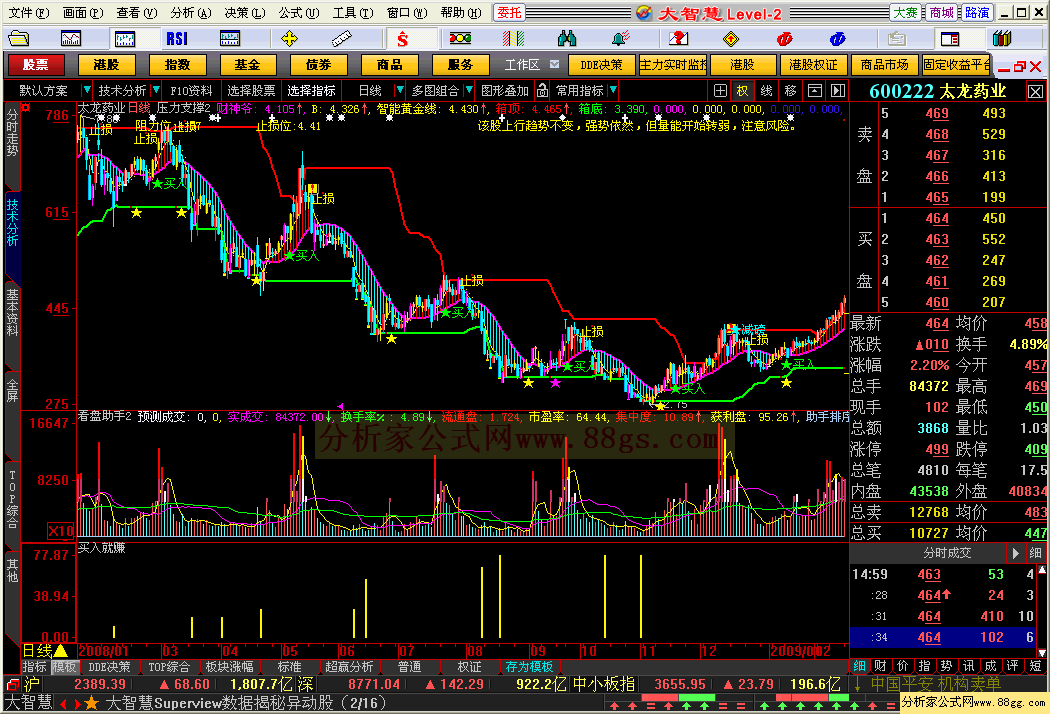Expand the 日线 period dropdown arrow
The width and height of the screenshot is (1050, 714).
[400, 90]
